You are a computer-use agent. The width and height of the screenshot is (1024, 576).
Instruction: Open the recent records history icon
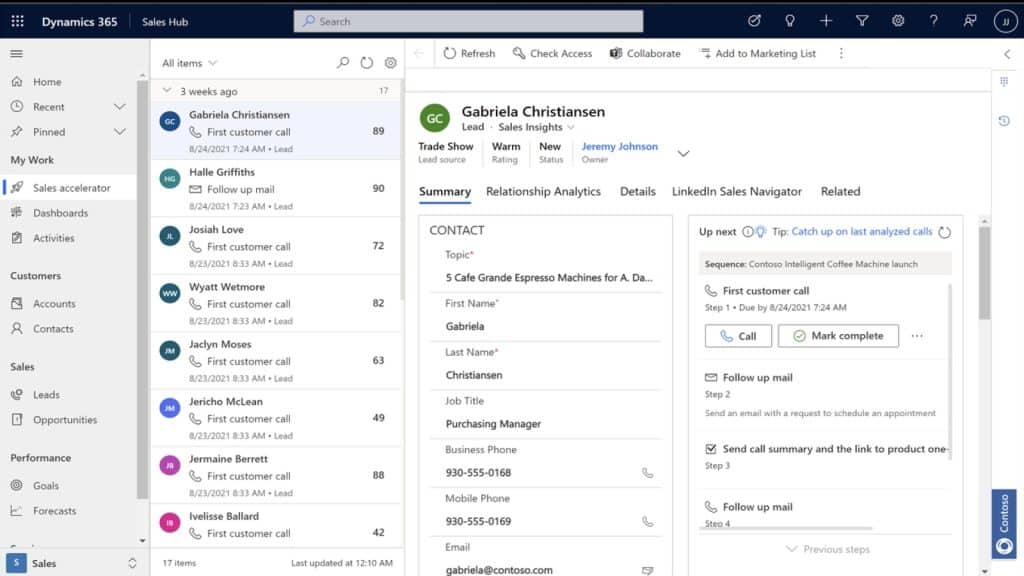click(x=1003, y=120)
